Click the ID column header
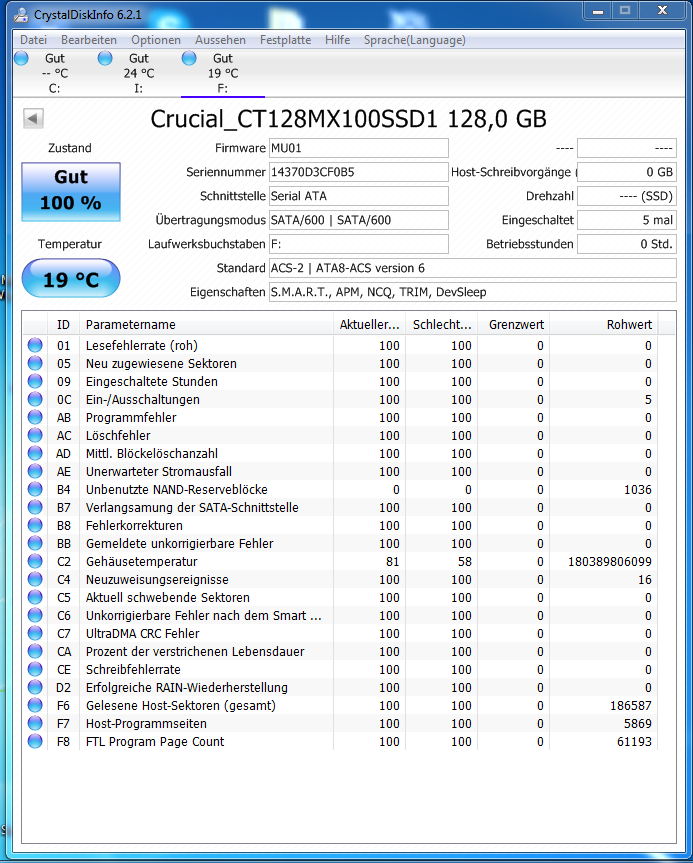The width and height of the screenshot is (693, 863). [x=63, y=325]
